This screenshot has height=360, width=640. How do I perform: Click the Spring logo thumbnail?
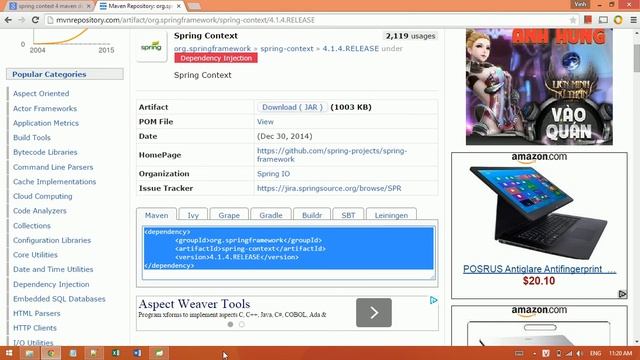click(x=151, y=46)
